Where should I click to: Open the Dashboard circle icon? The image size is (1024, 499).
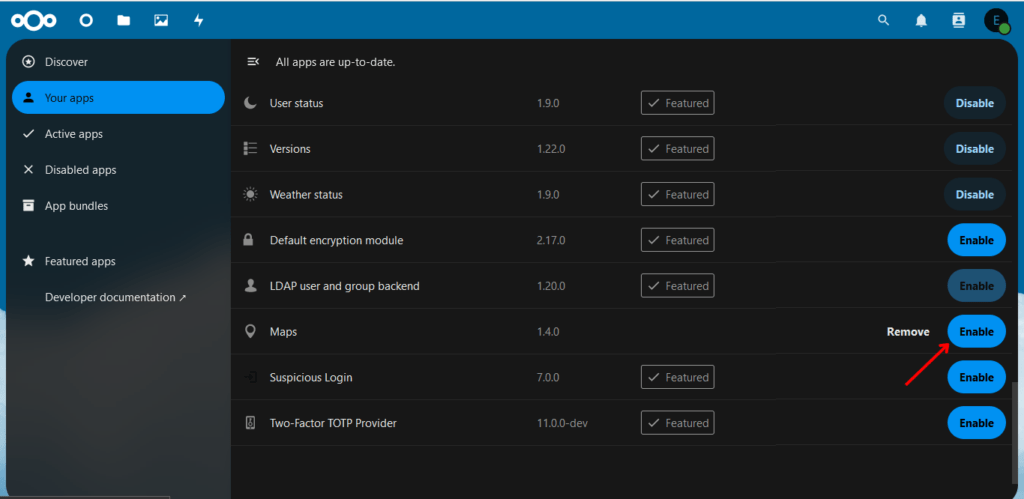pos(86,20)
